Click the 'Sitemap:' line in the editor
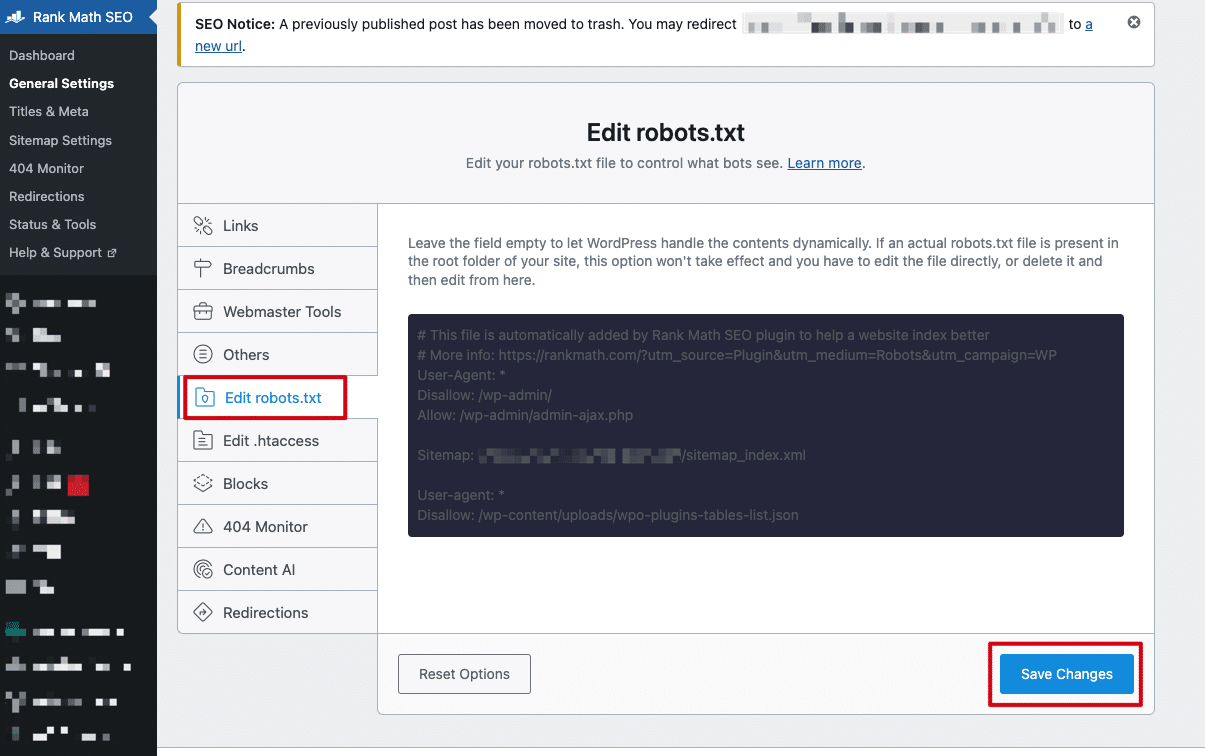 (611, 455)
